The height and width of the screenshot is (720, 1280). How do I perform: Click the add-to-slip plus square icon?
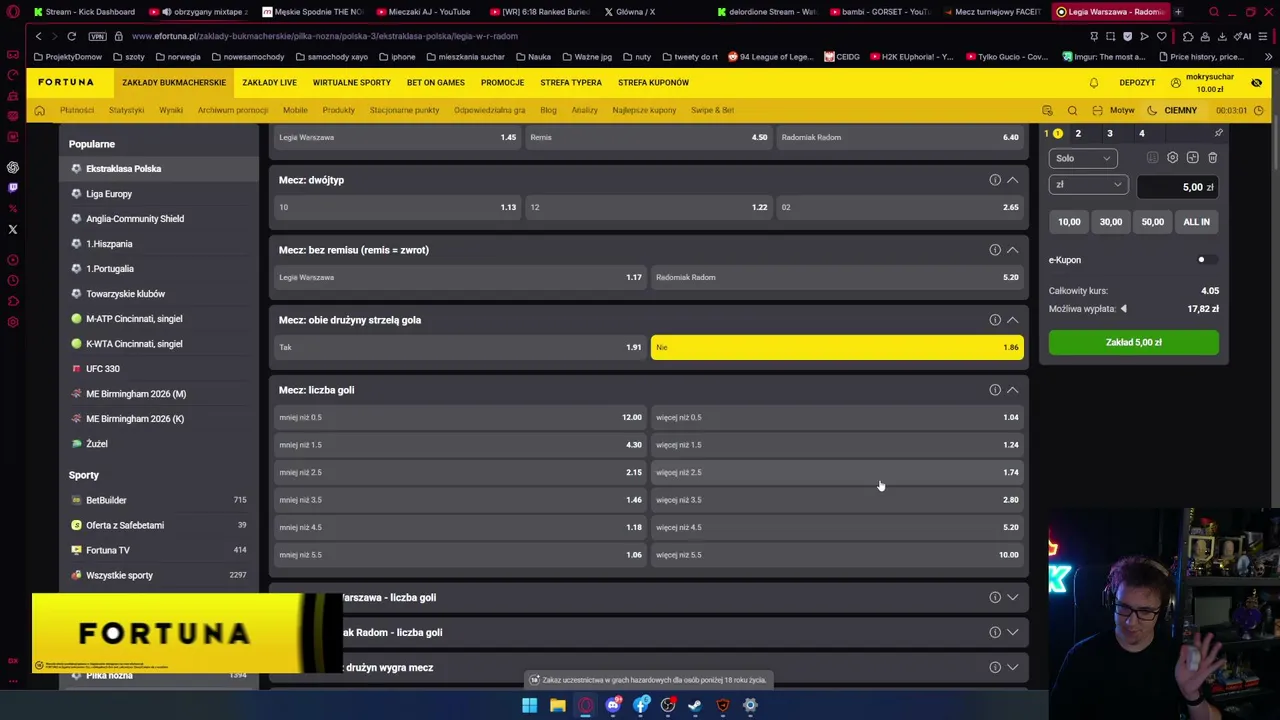[1192, 158]
